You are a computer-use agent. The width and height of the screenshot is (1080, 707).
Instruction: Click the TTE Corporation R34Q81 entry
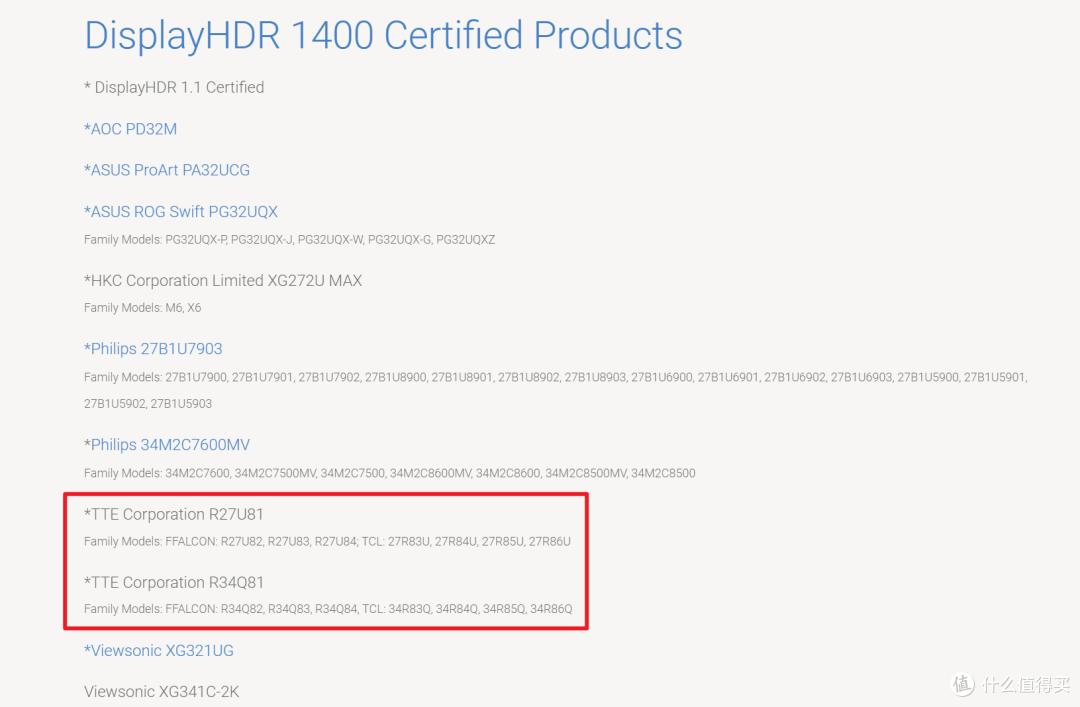coord(174,582)
